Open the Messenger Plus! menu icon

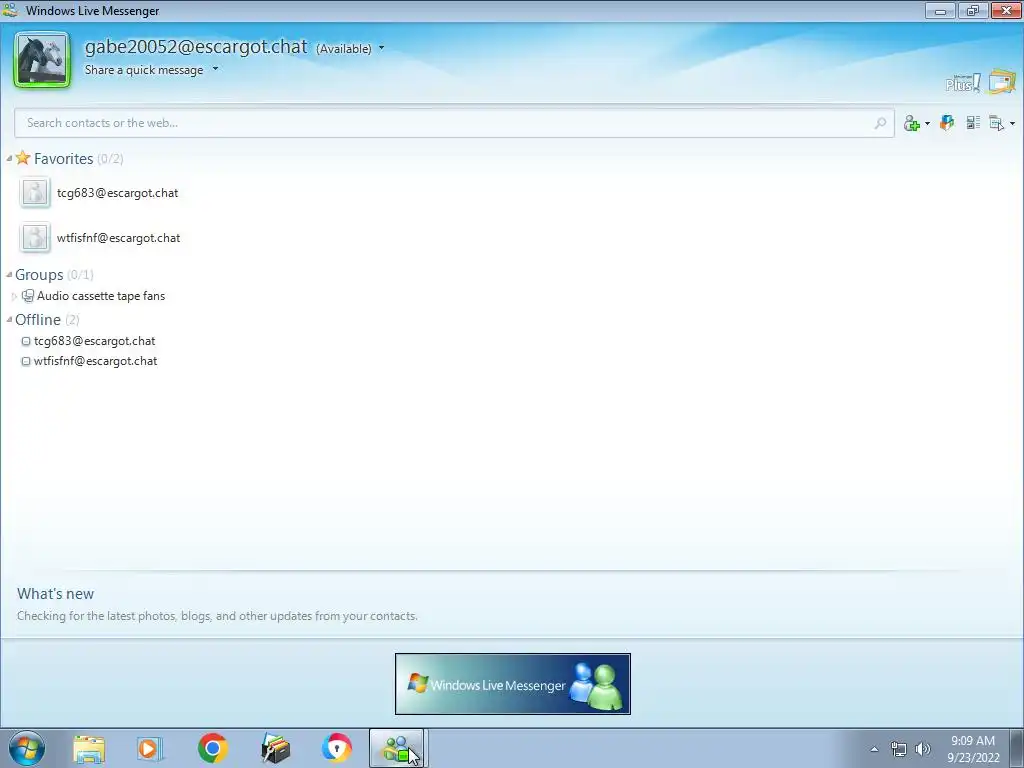(x=963, y=83)
